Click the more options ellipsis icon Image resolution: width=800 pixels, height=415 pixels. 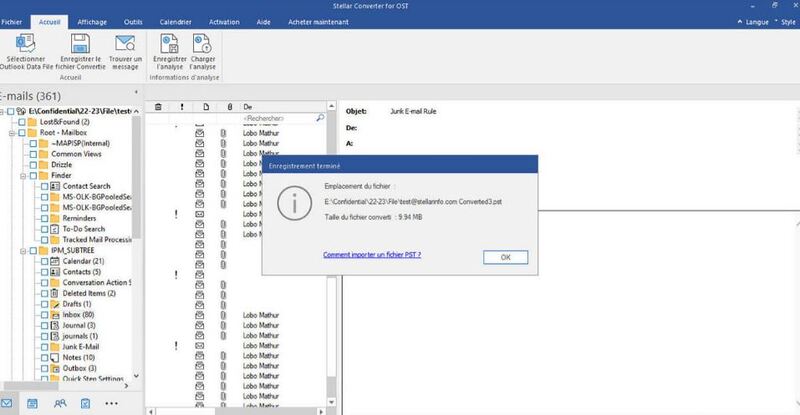(111, 403)
